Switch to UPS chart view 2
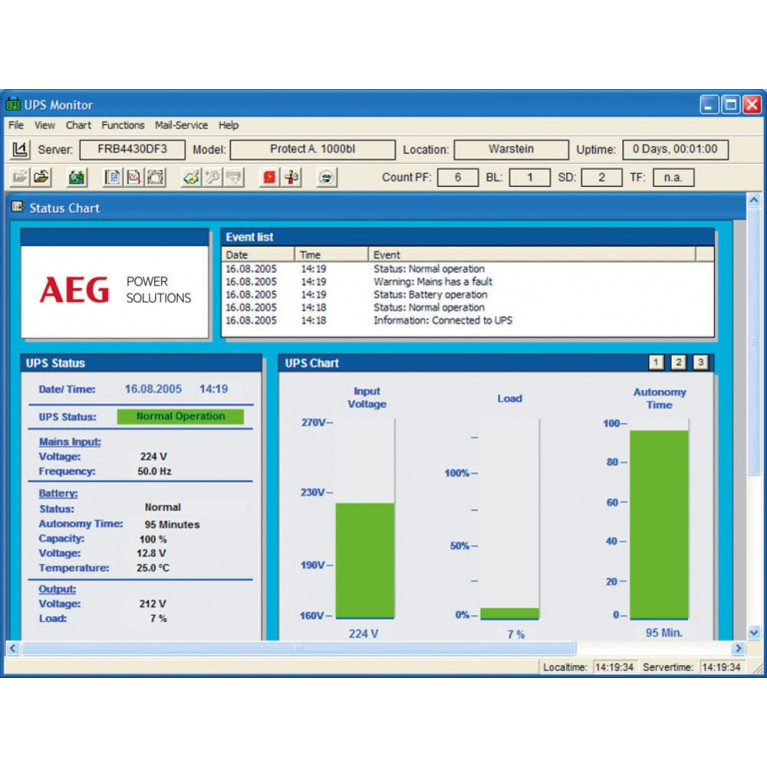767x767 pixels. 678,362
